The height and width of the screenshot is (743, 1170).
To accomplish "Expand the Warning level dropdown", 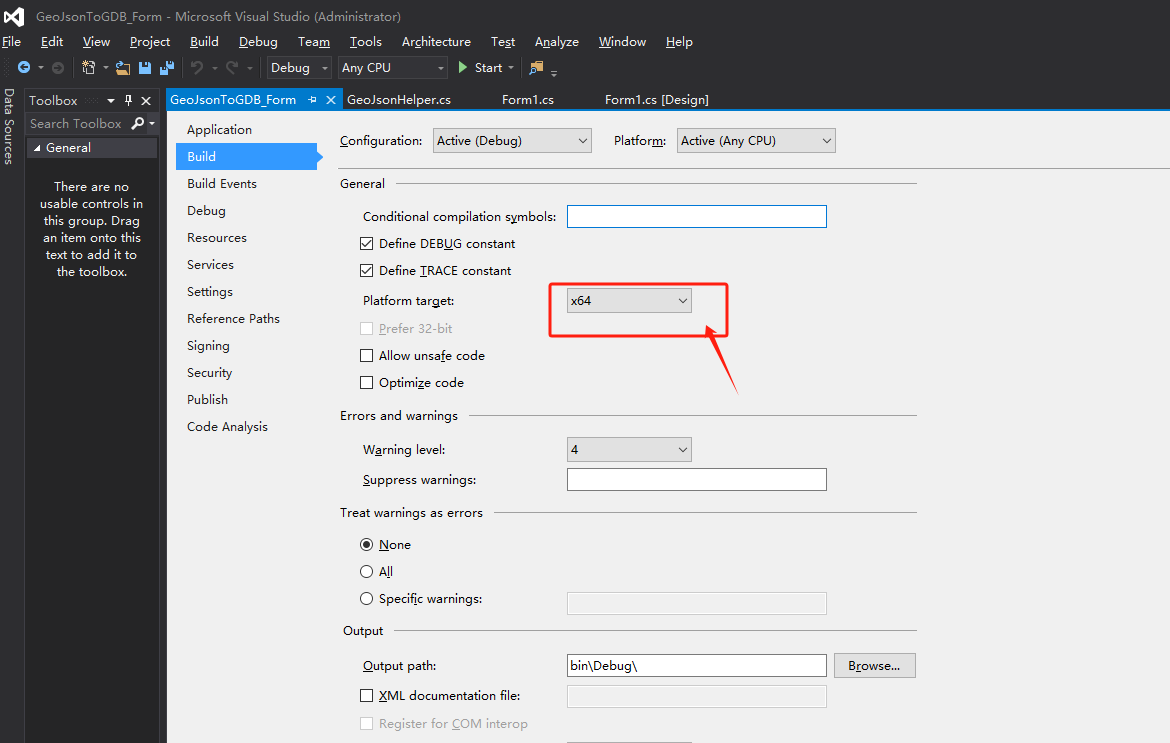I will point(629,449).
